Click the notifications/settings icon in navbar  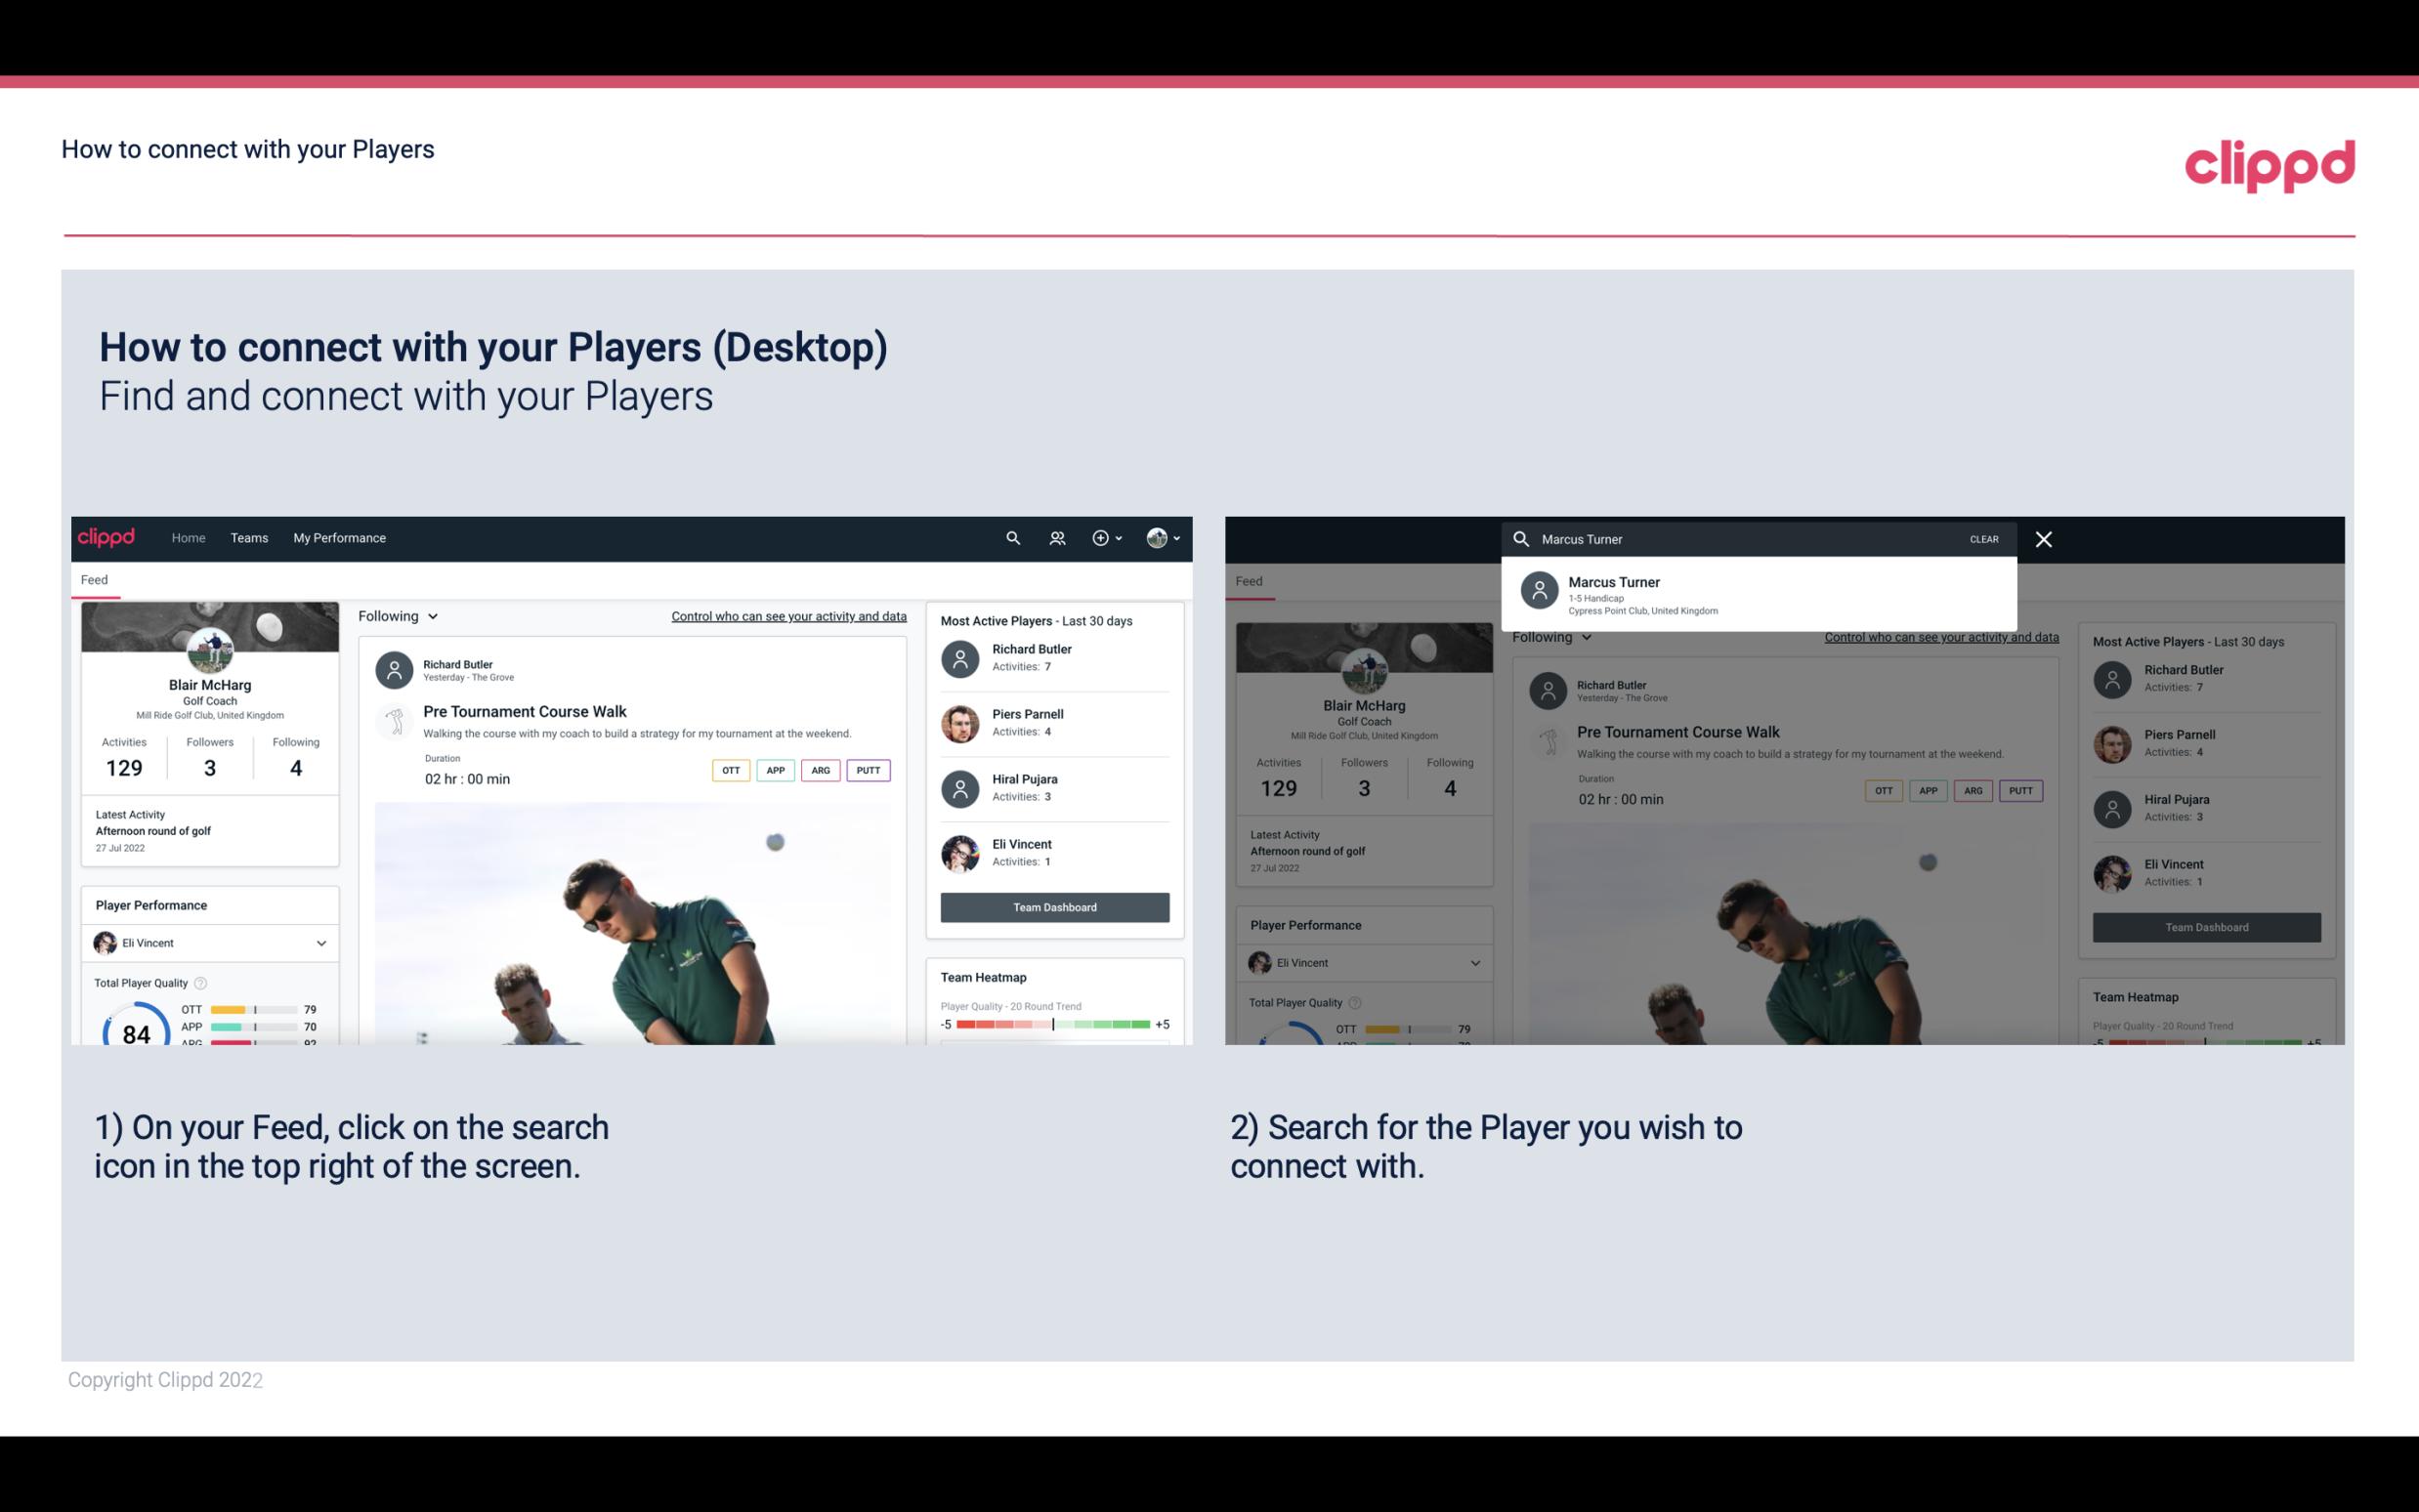(1102, 538)
